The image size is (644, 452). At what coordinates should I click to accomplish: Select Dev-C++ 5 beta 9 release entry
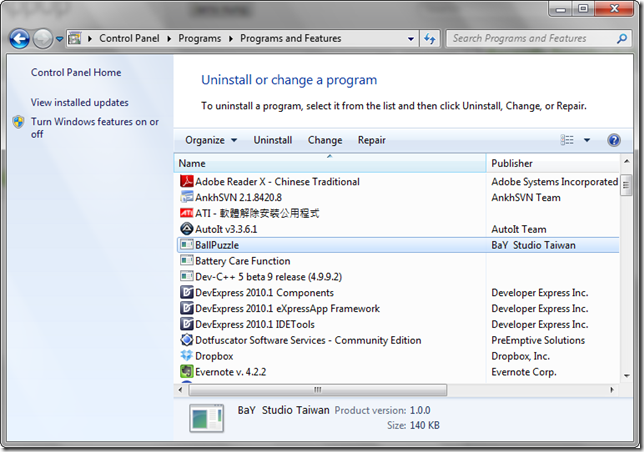[x=269, y=277]
